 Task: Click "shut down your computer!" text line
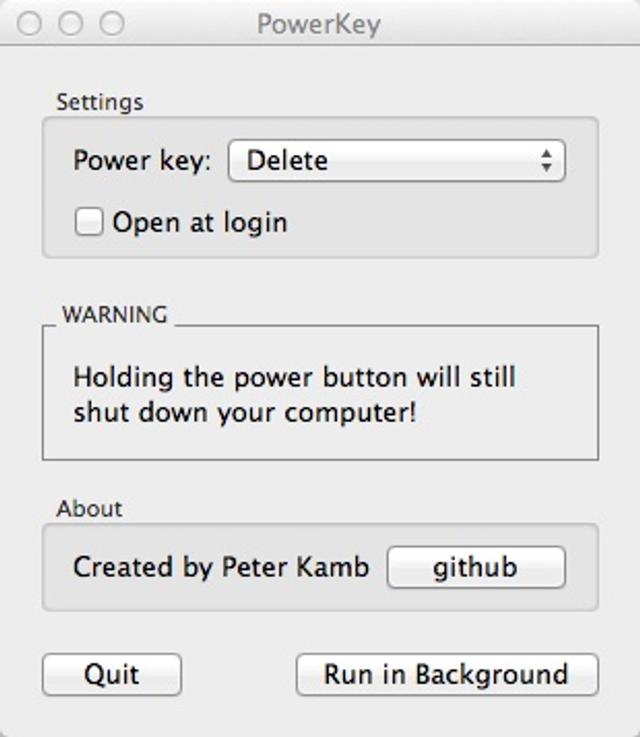tap(244, 412)
